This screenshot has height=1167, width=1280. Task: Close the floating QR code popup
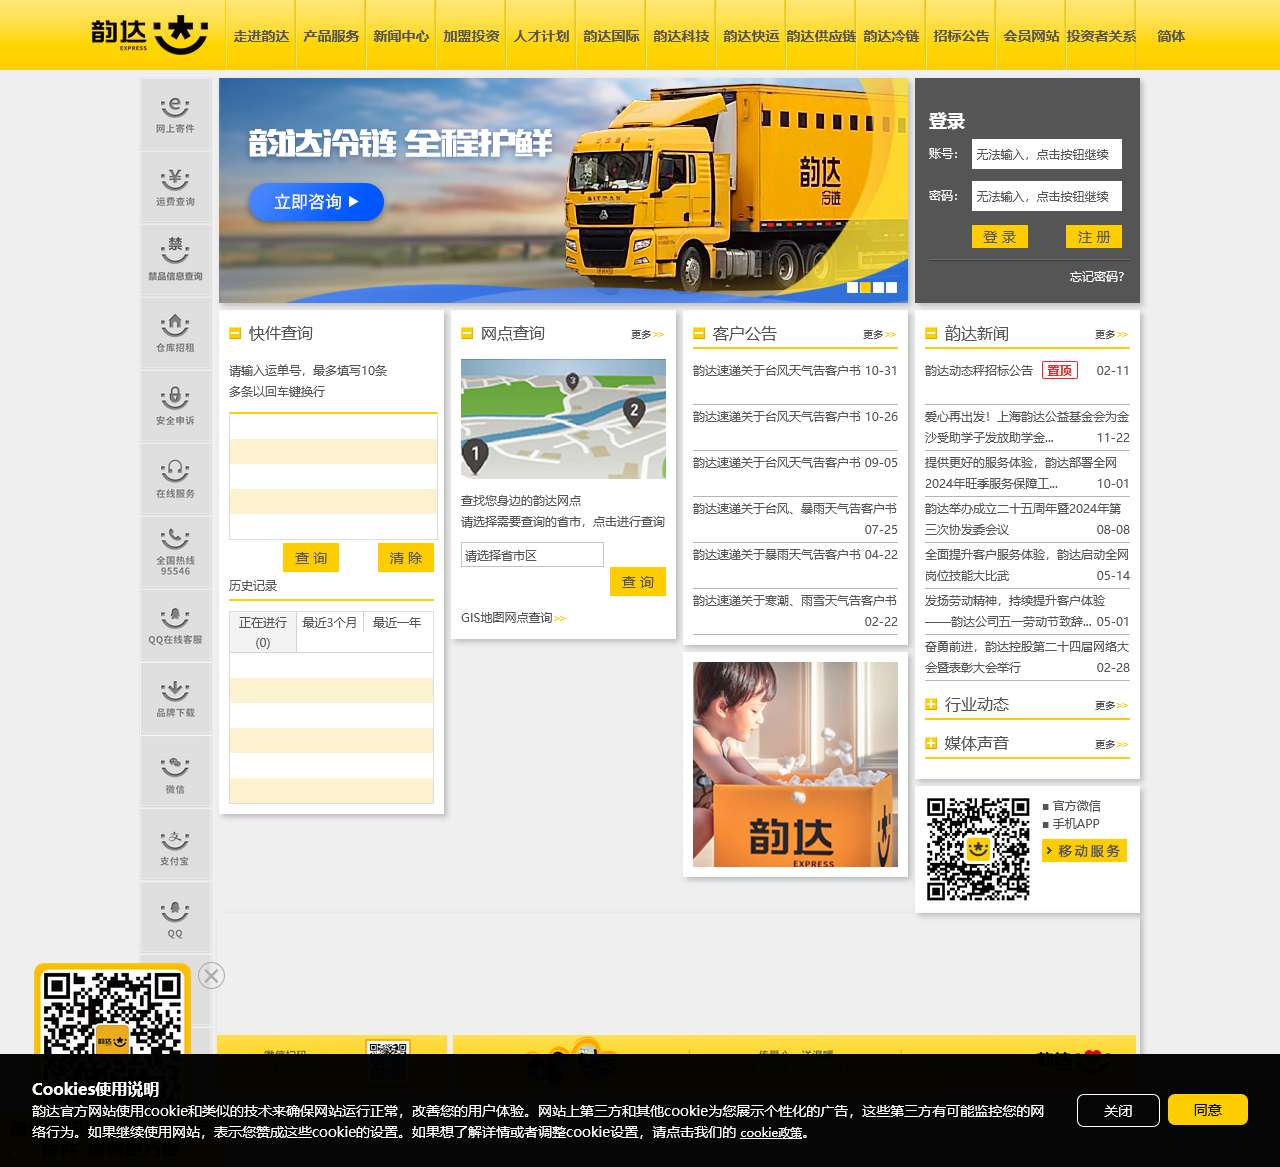pyautogui.click(x=211, y=976)
